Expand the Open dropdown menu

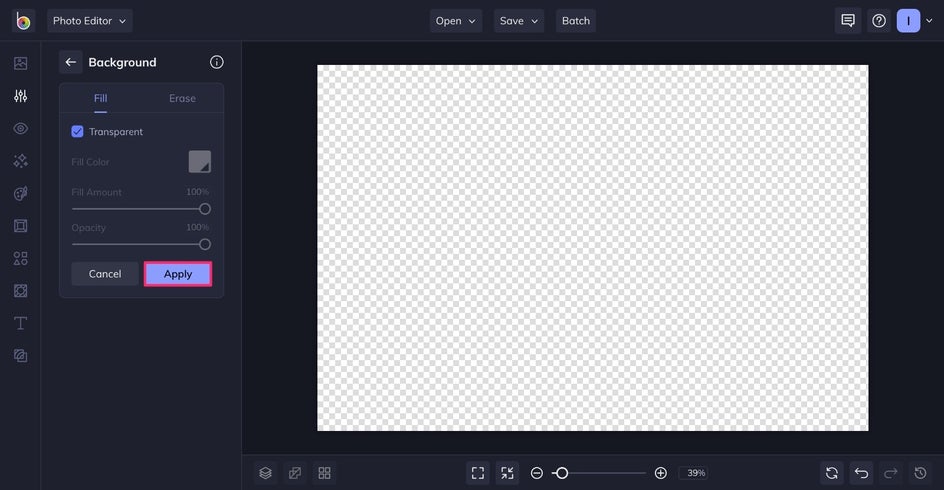(456, 21)
